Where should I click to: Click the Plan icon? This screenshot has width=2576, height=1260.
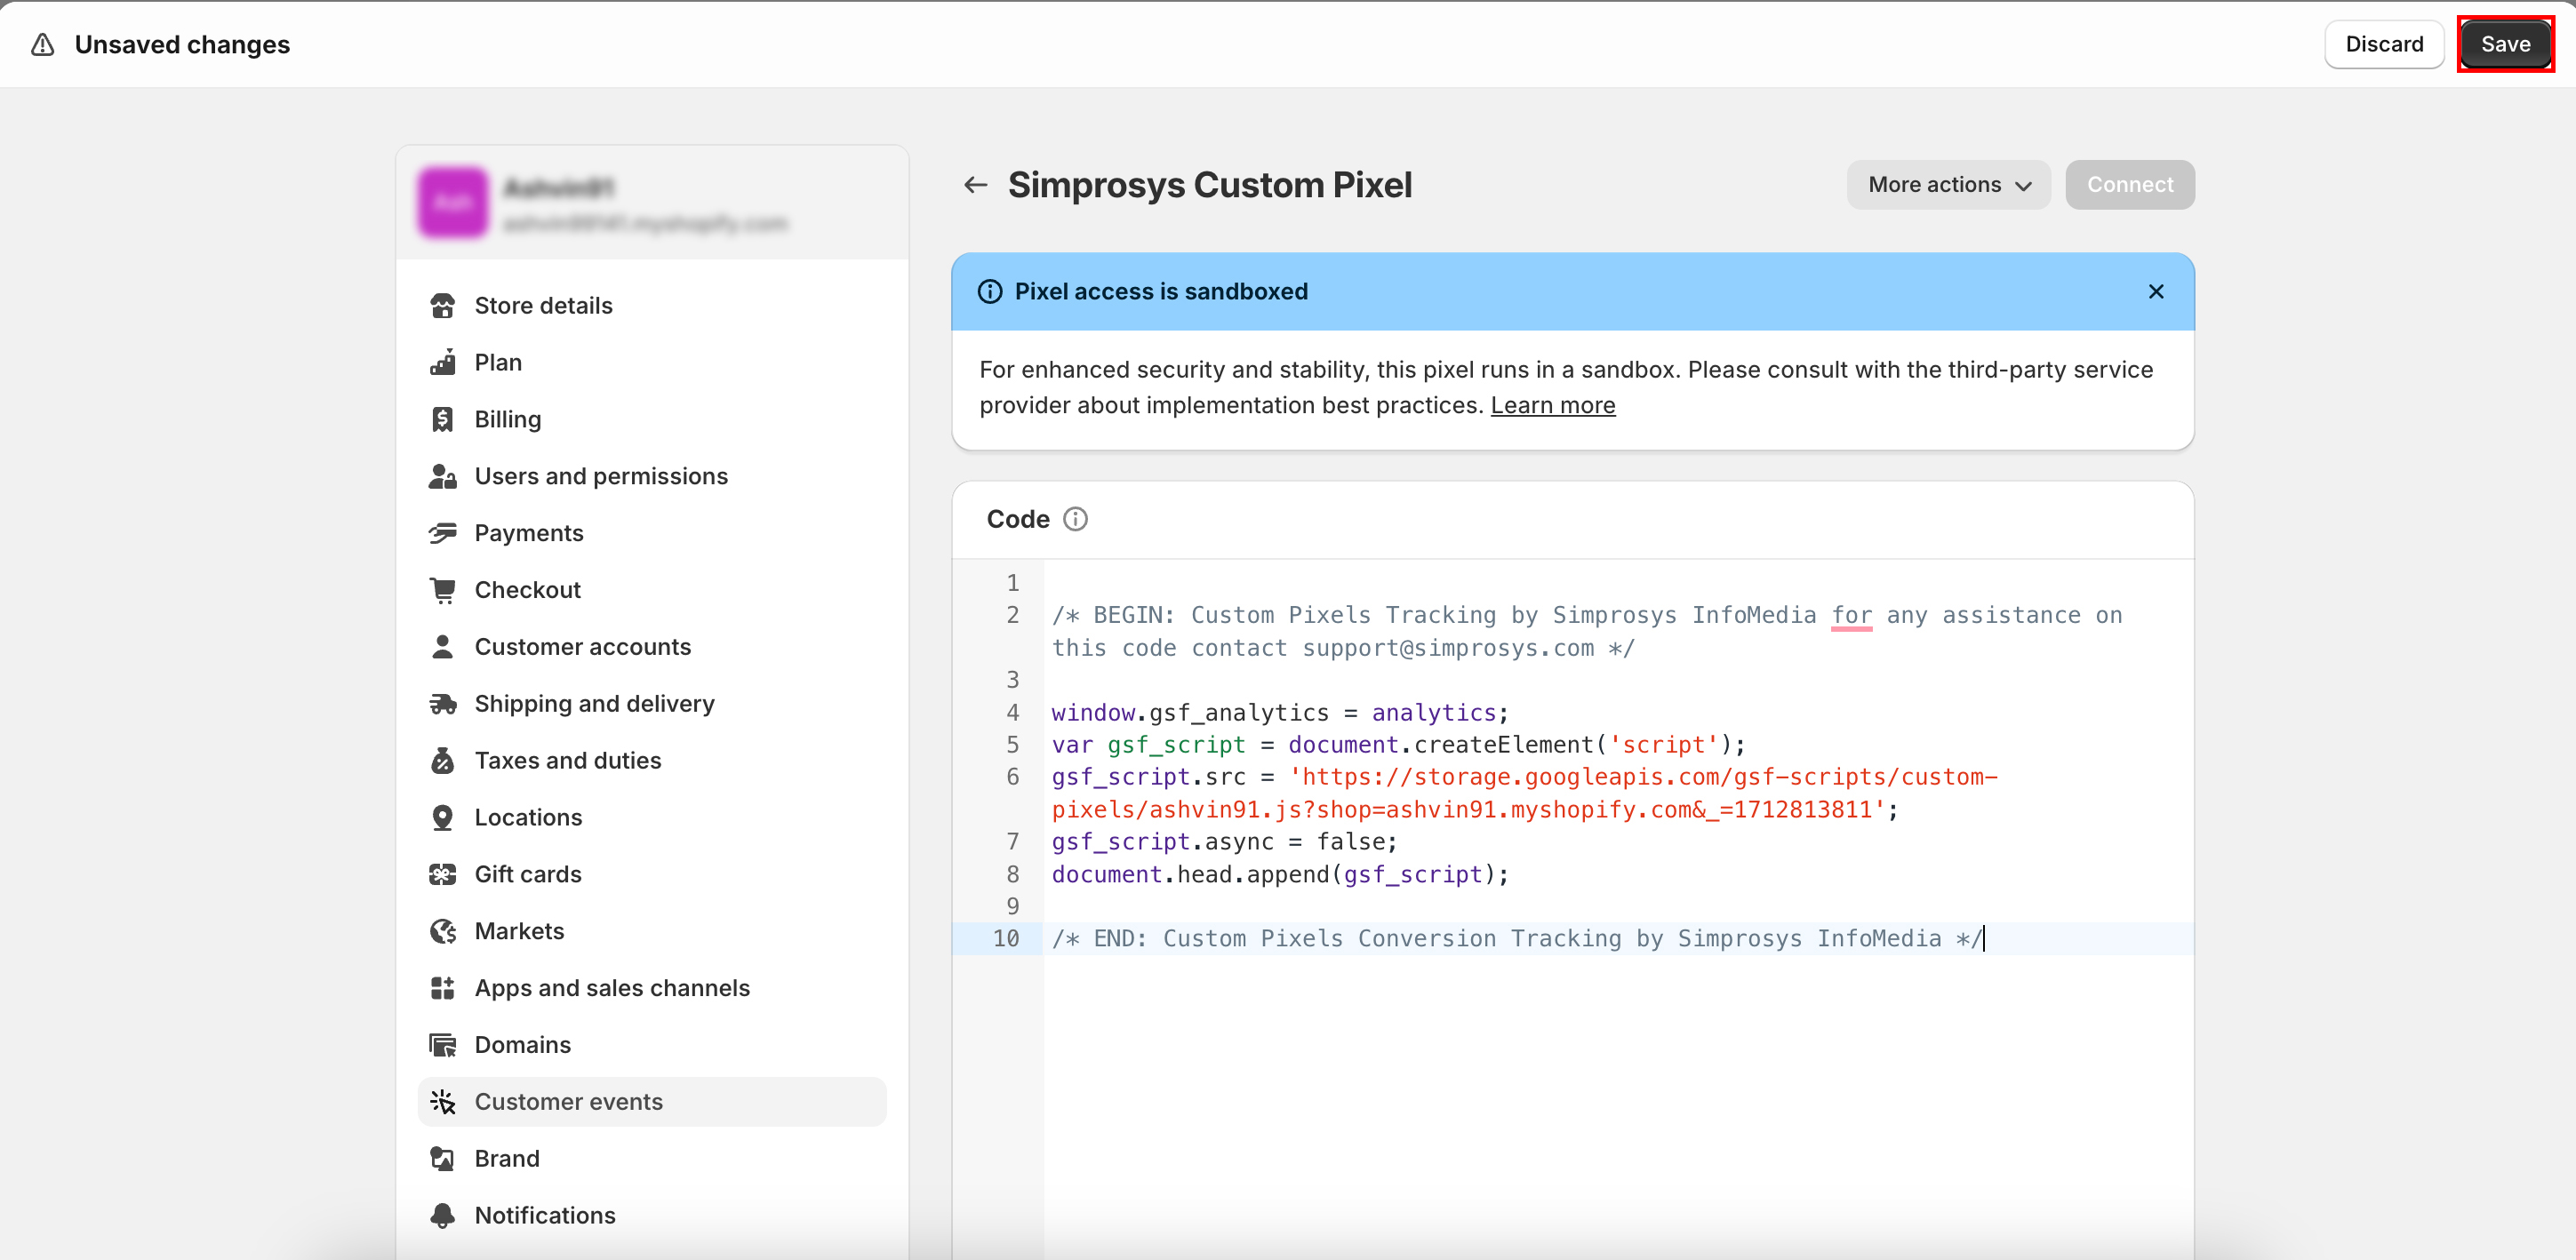point(442,362)
